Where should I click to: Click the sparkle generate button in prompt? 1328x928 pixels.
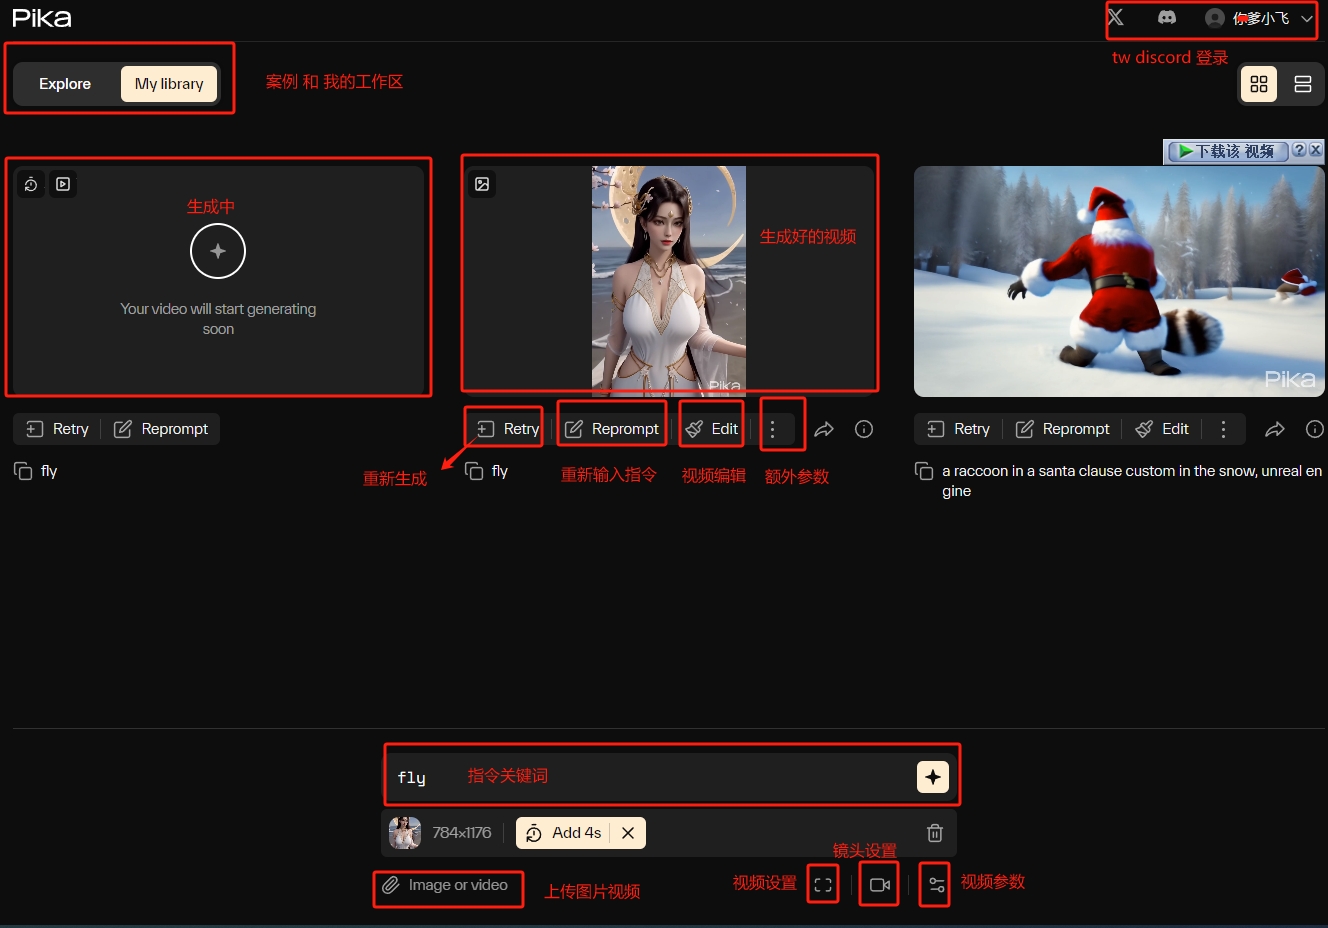tap(932, 777)
